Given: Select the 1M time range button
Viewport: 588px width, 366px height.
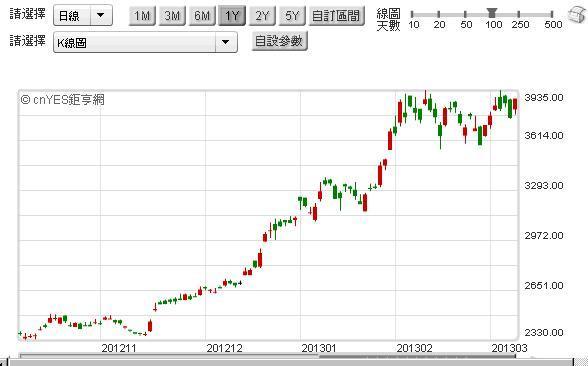Looking at the screenshot, I should coord(142,16).
